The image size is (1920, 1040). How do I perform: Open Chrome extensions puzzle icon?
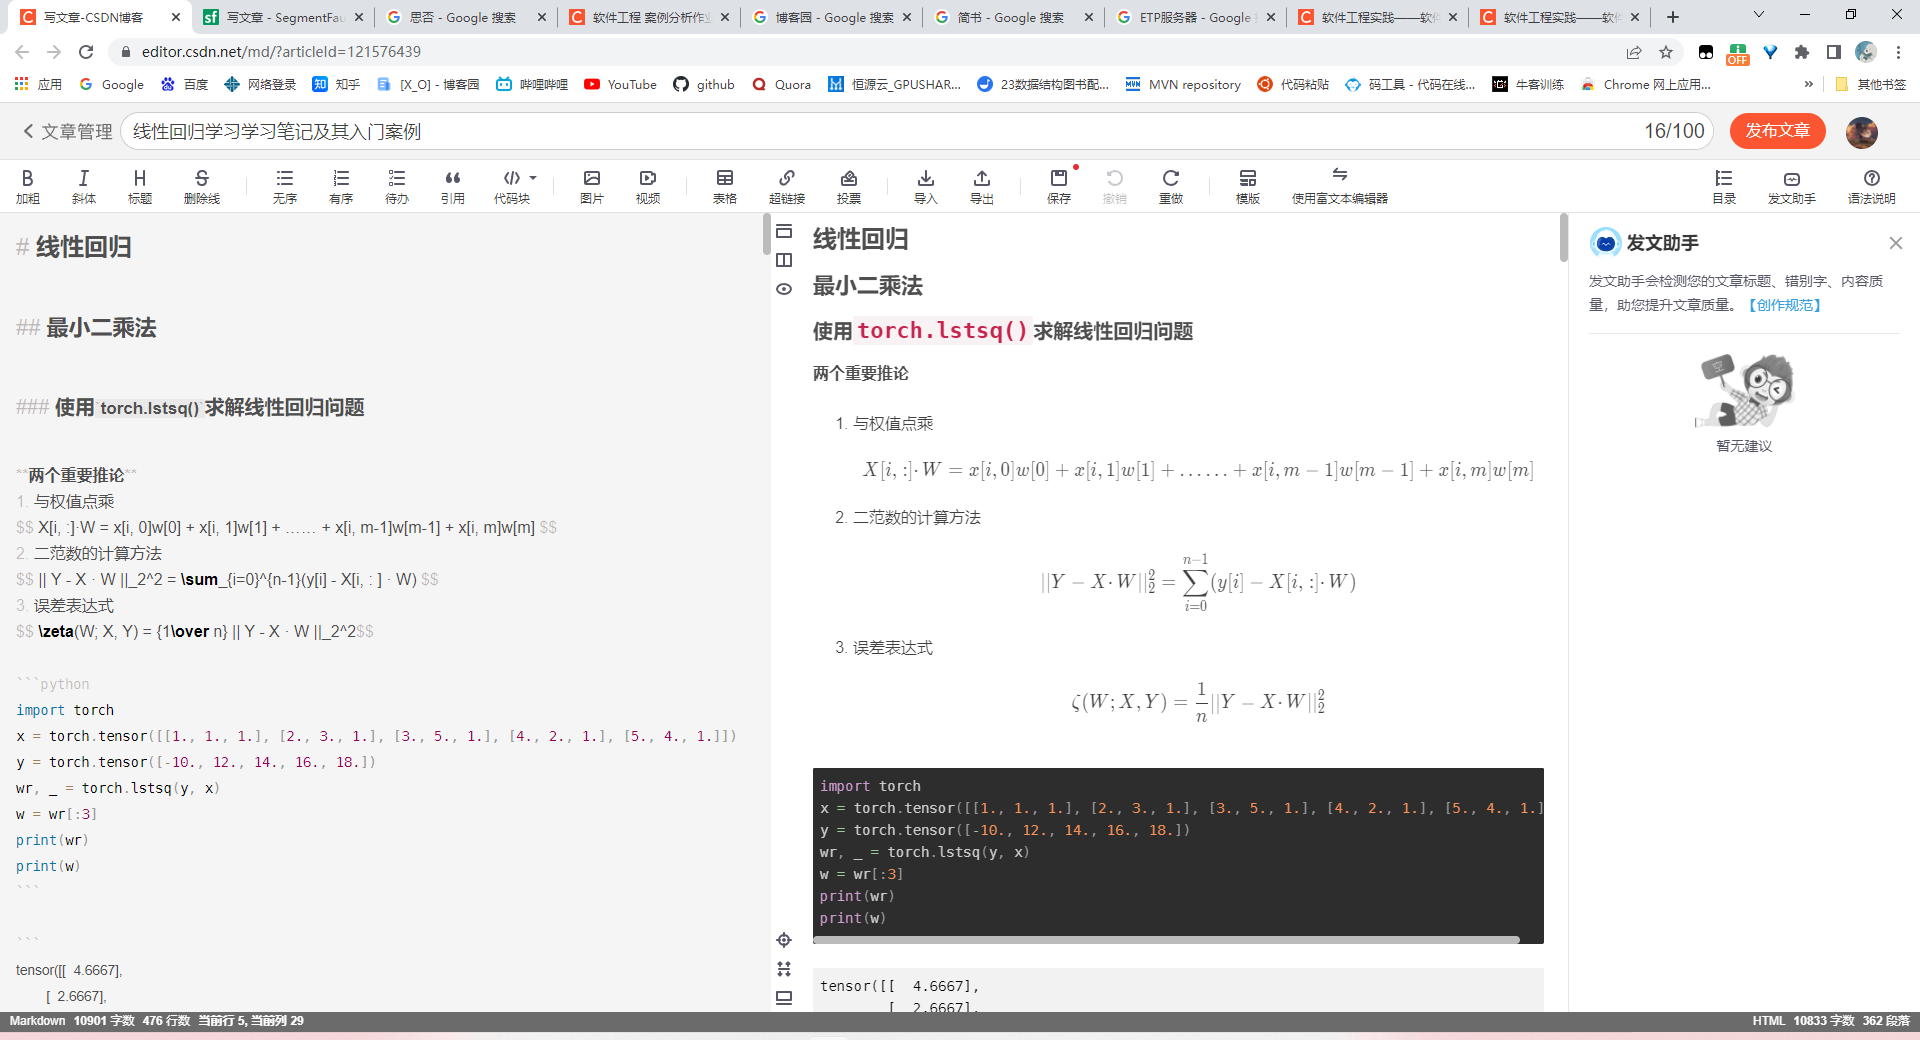click(1802, 52)
